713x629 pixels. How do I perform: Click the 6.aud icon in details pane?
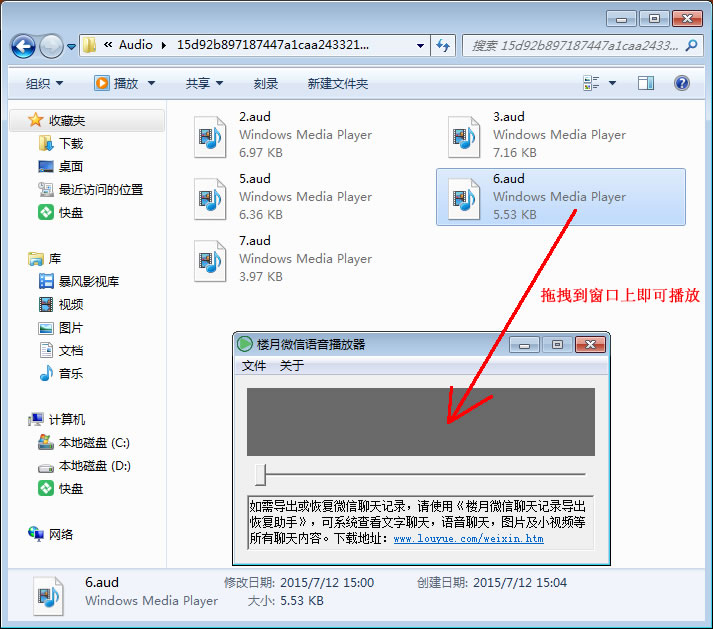tap(48, 595)
